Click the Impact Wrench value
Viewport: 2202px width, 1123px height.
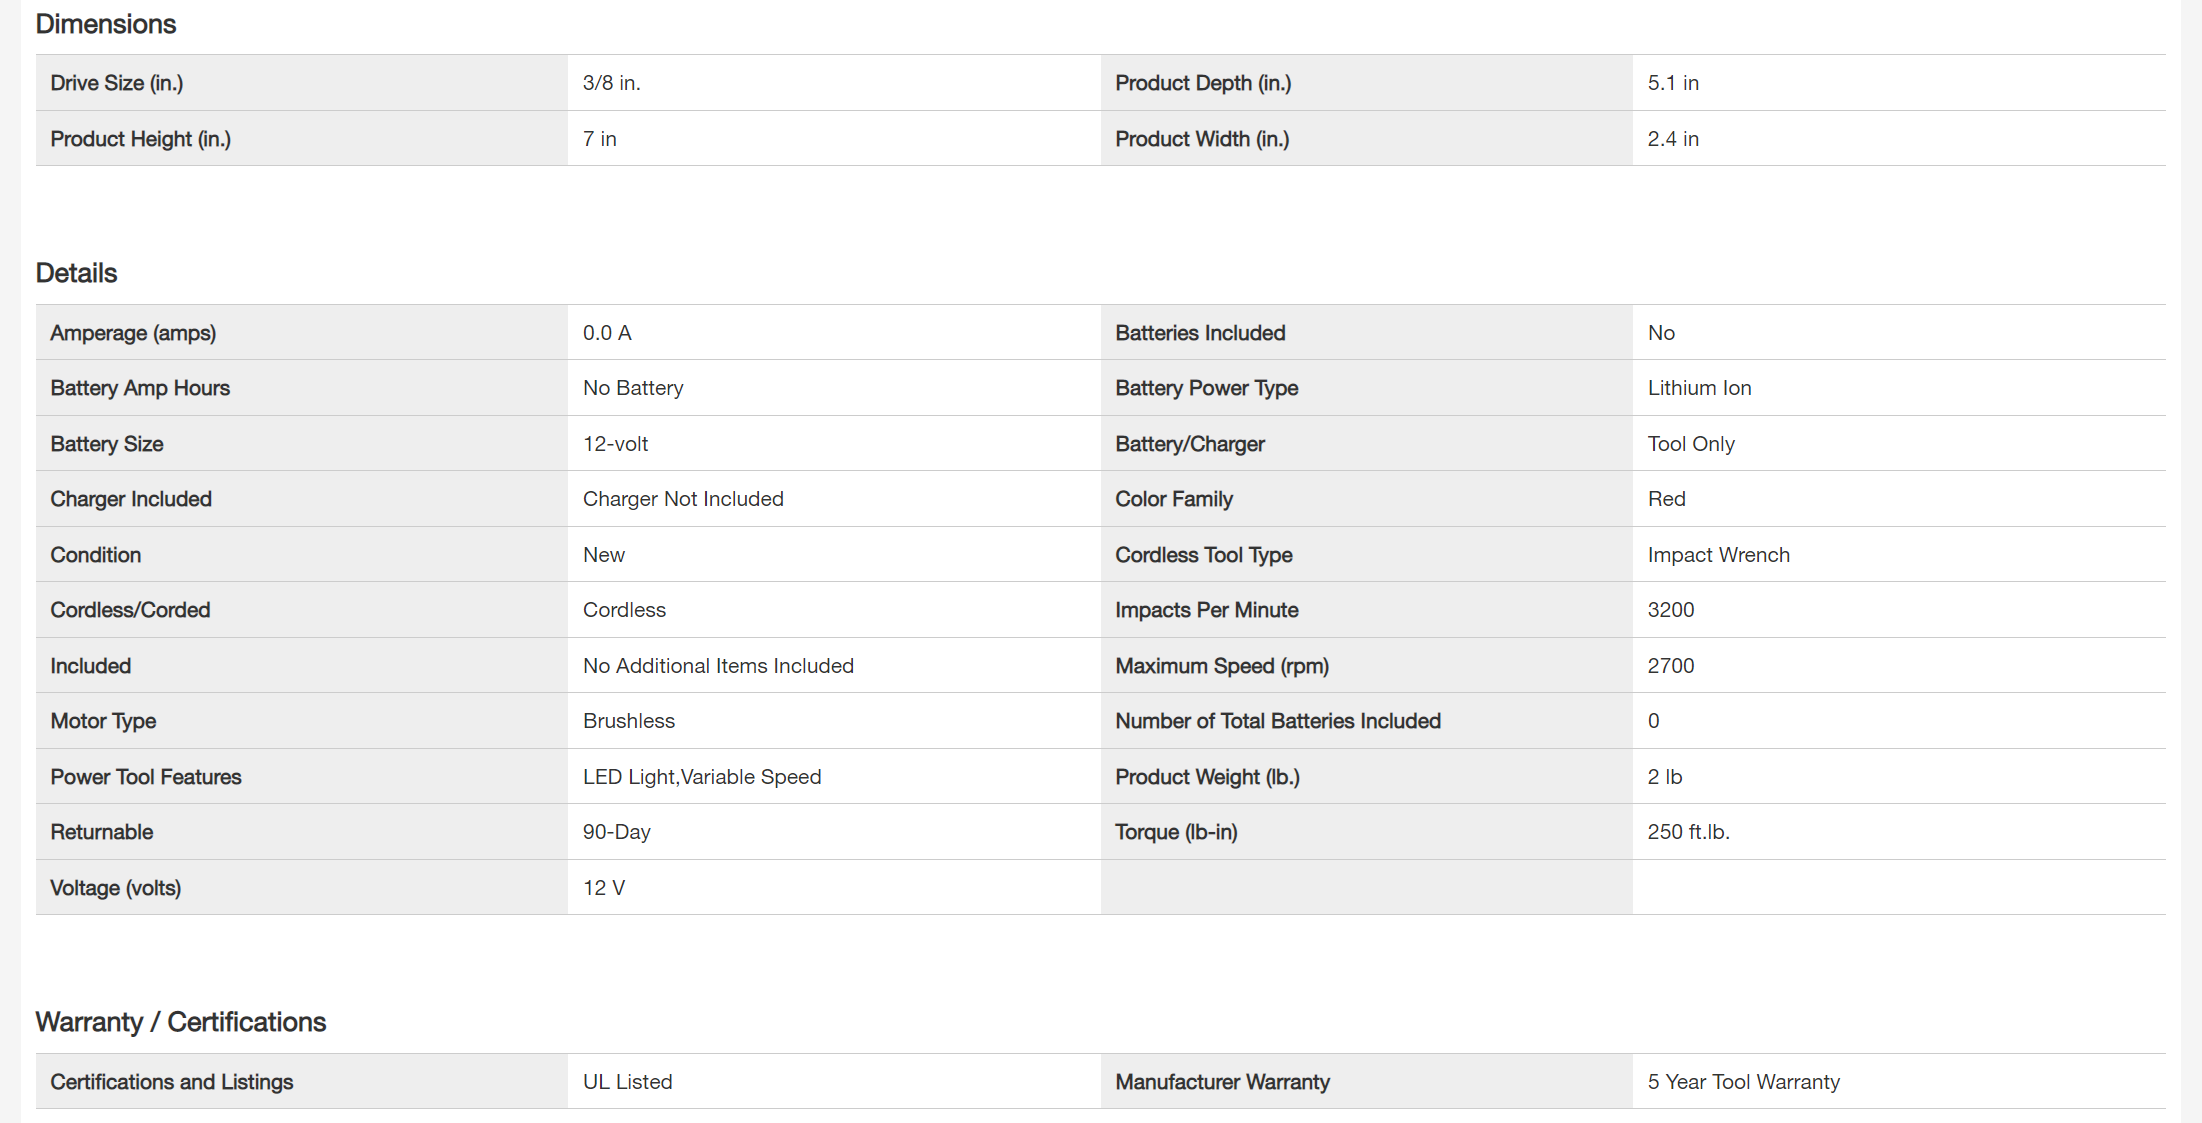pyautogui.click(x=1719, y=555)
